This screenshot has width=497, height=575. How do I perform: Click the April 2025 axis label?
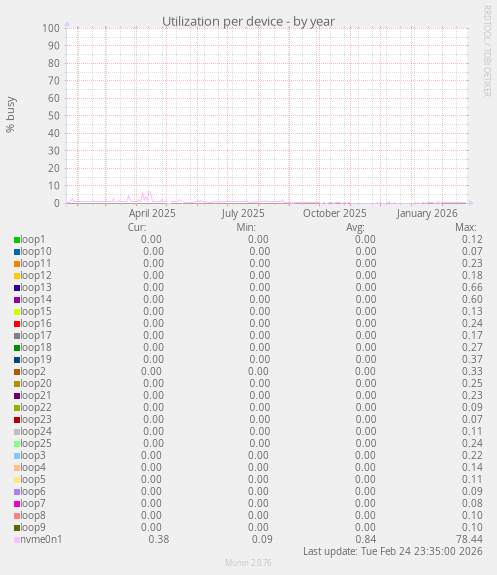[x=152, y=213]
